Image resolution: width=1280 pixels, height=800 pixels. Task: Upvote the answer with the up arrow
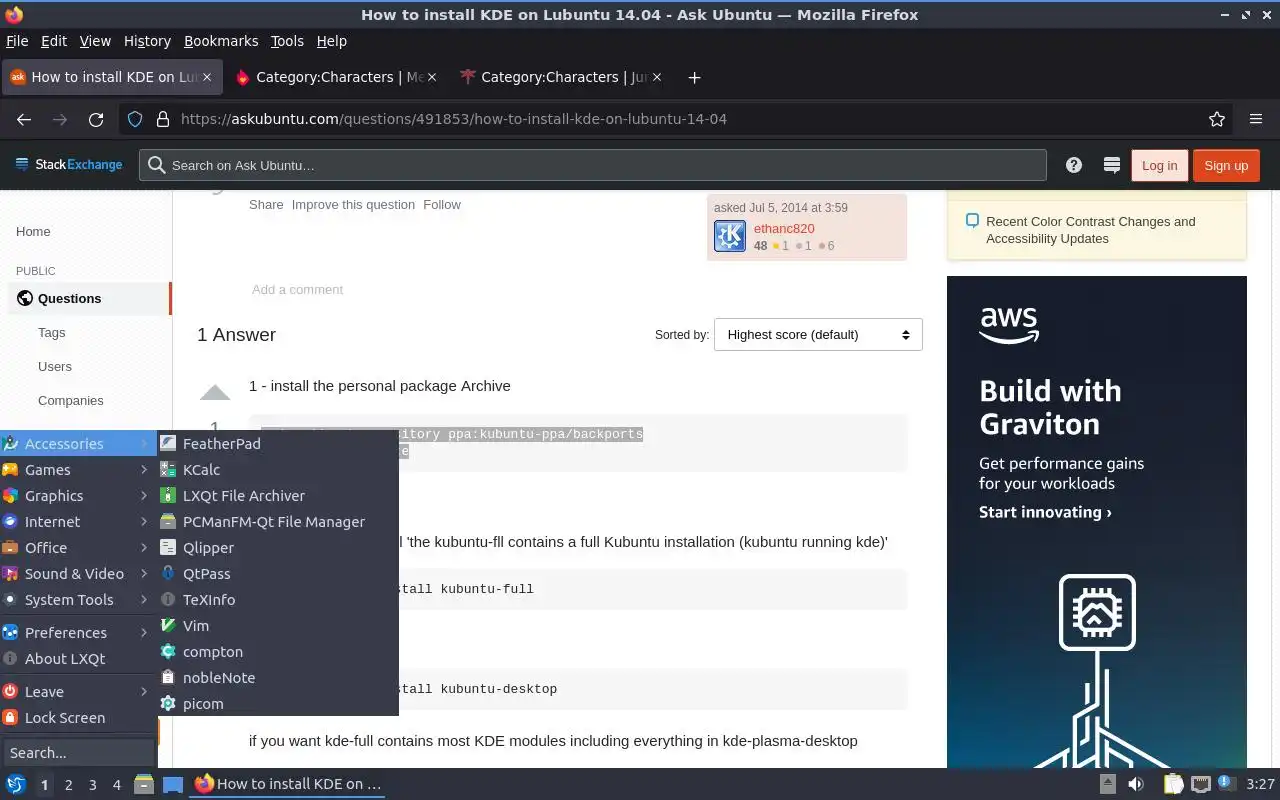tap(215, 392)
